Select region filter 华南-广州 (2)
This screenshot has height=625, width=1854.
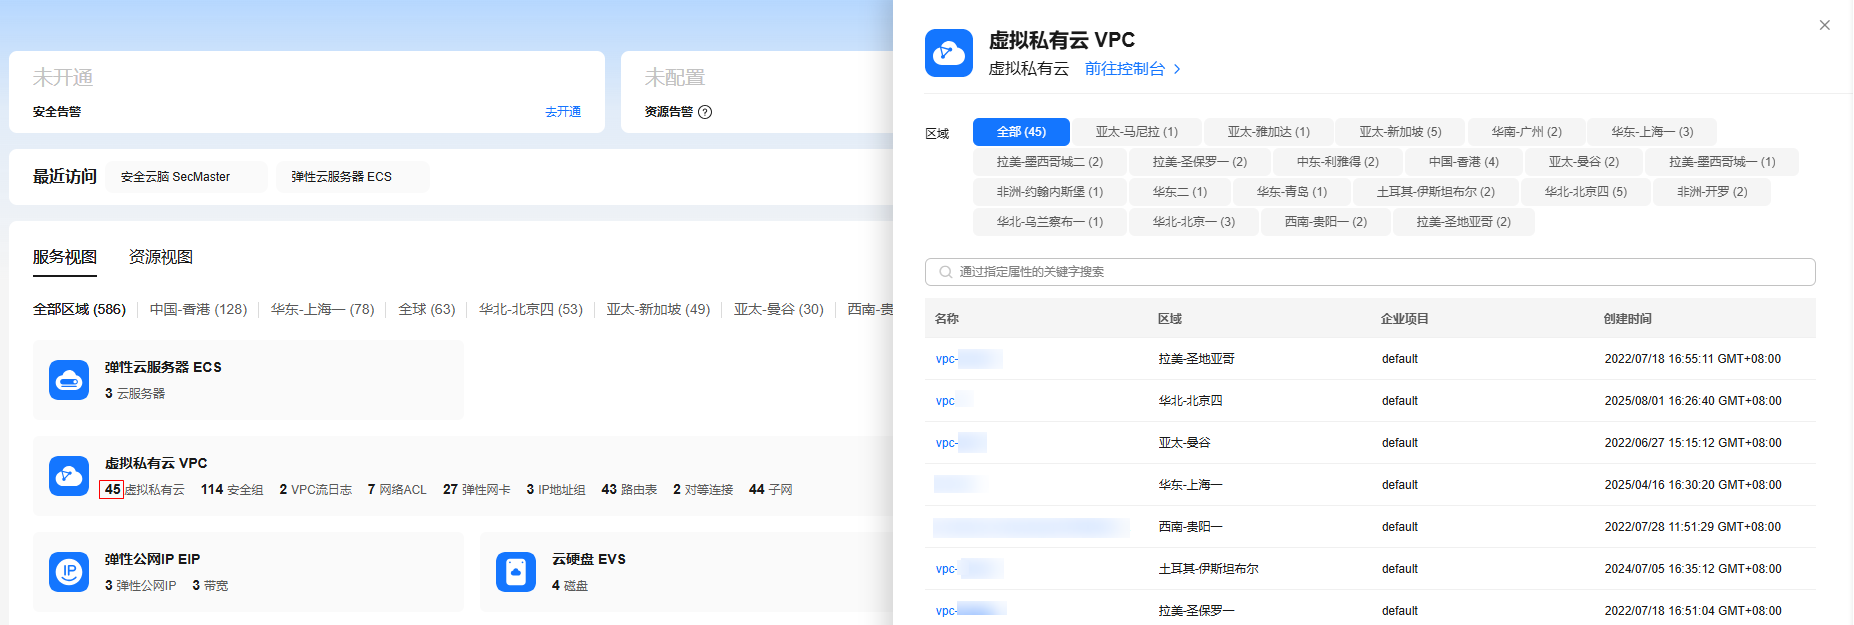point(1526,132)
